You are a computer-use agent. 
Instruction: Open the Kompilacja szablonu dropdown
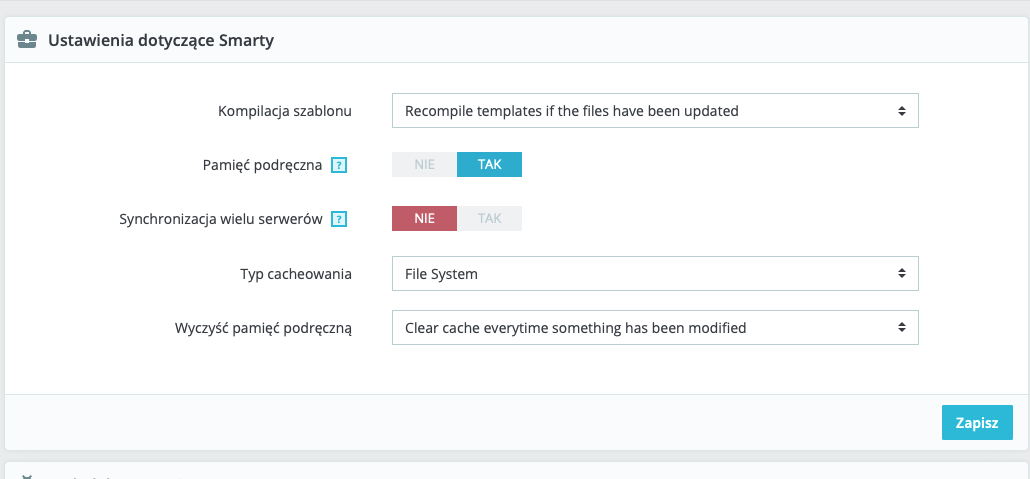[654, 110]
